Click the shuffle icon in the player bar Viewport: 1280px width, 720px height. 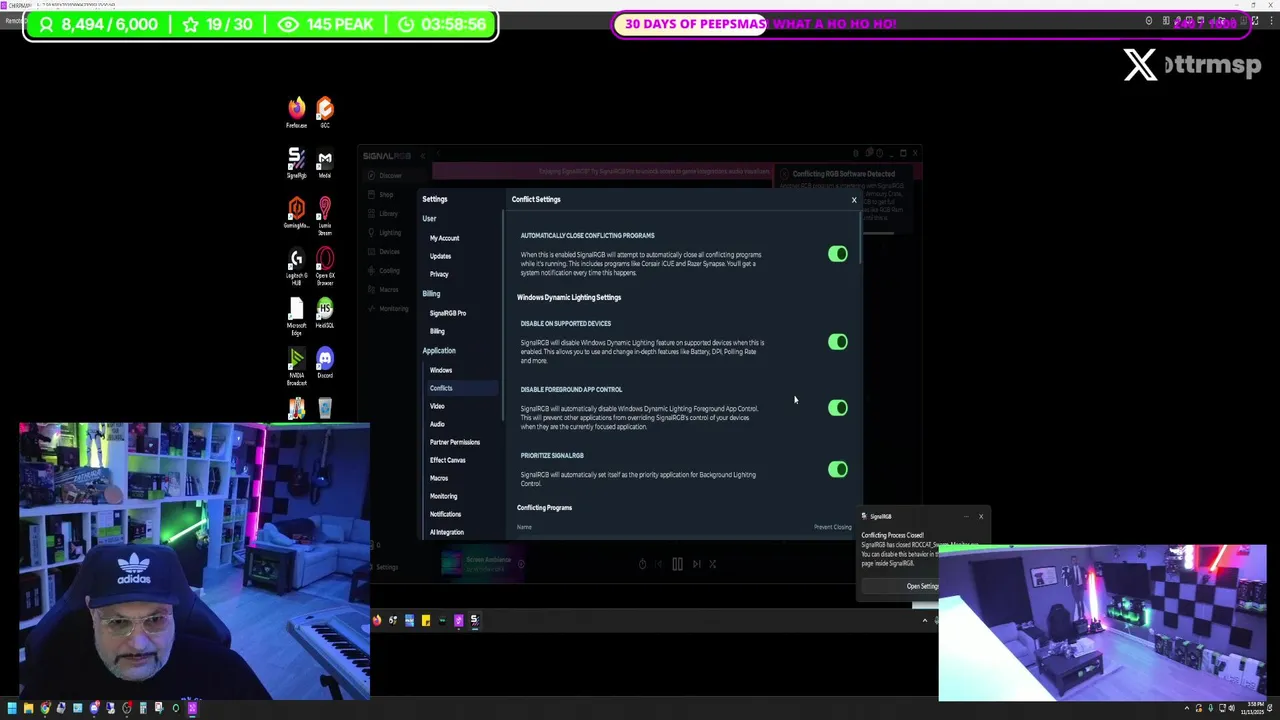(712, 564)
